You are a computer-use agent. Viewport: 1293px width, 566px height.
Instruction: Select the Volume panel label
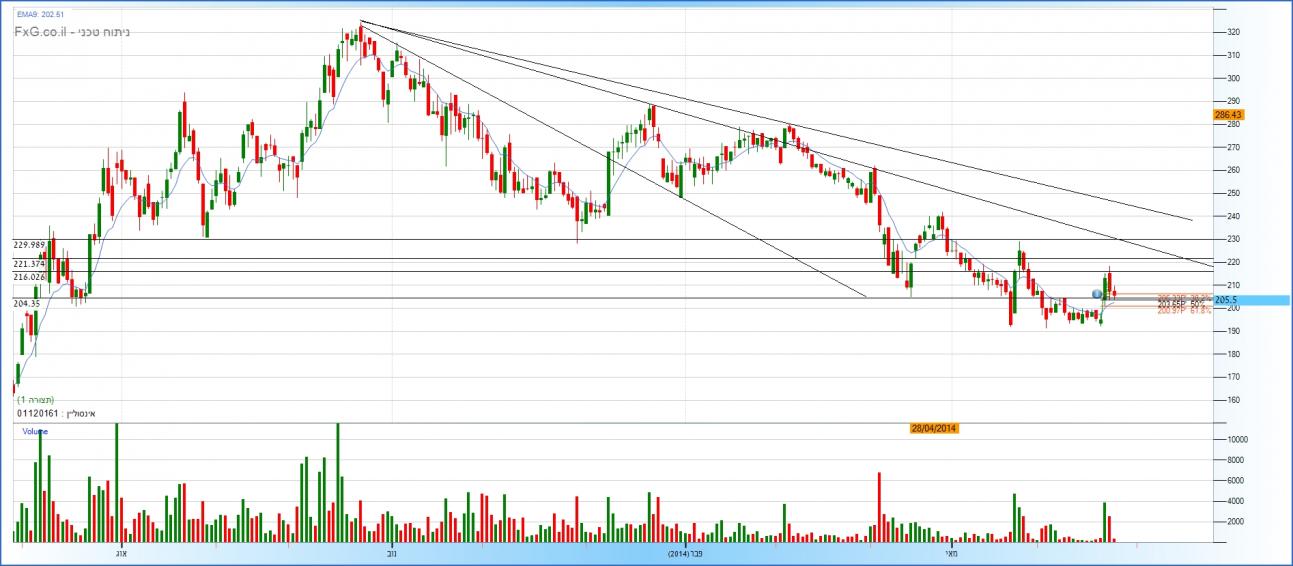click(x=36, y=432)
